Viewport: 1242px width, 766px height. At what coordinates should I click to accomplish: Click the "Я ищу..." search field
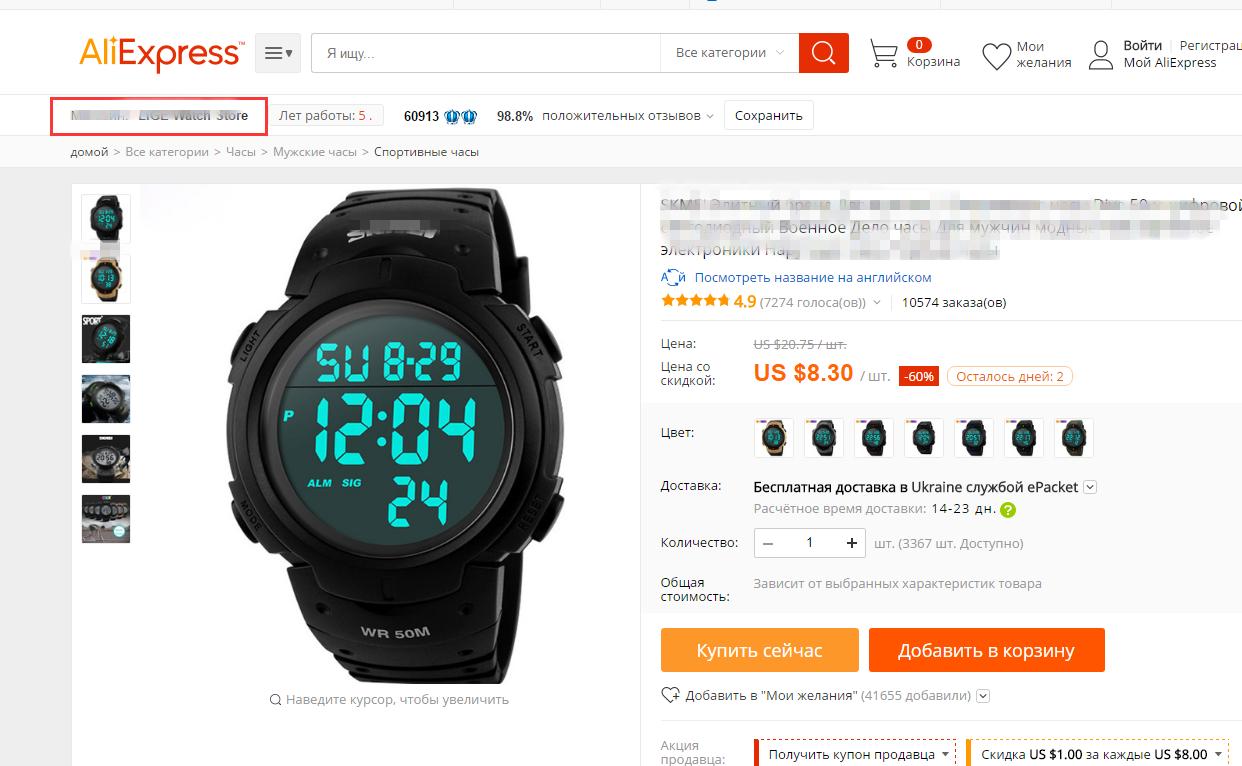point(486,53)
